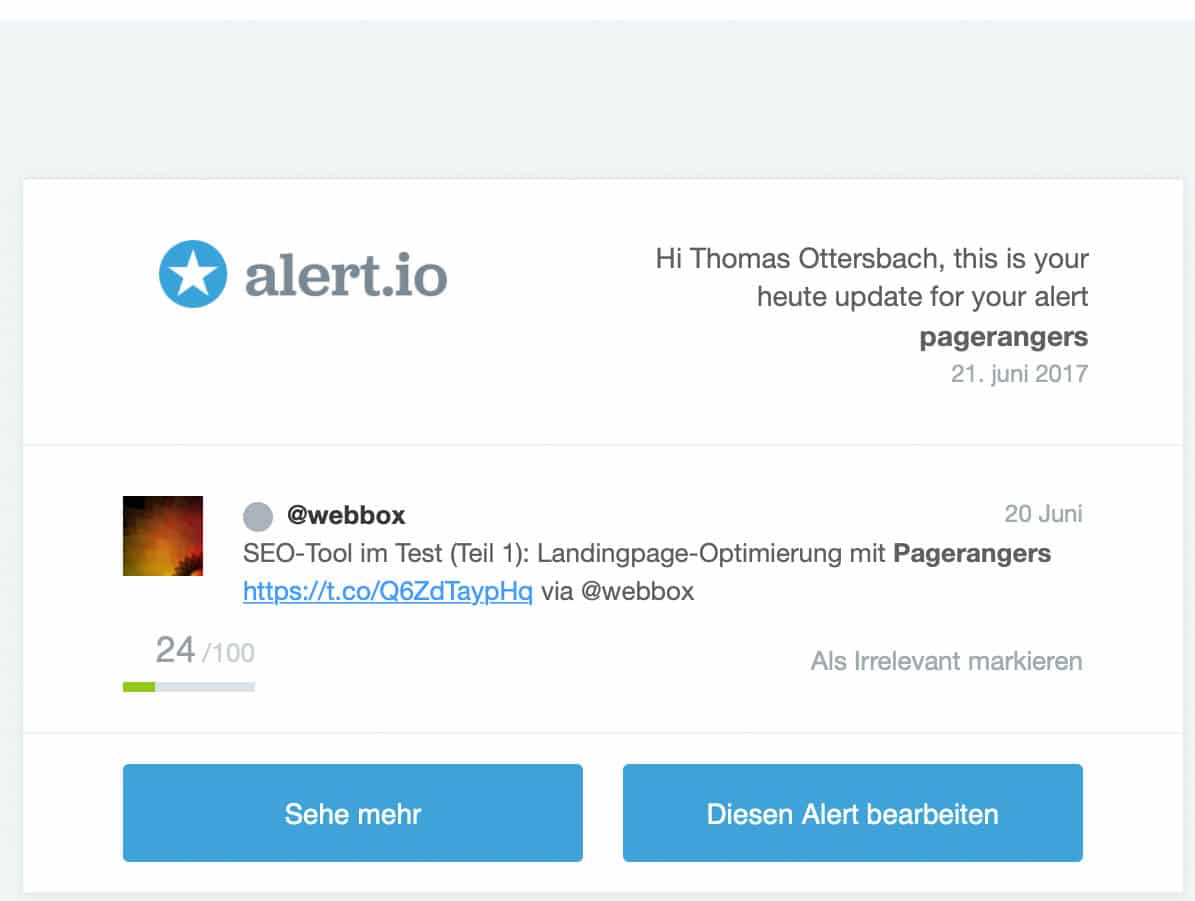The width and height of the screenshot is (1195, 901).
Task: Click the 'heute update for your alert' line
Action: [922, 297]
